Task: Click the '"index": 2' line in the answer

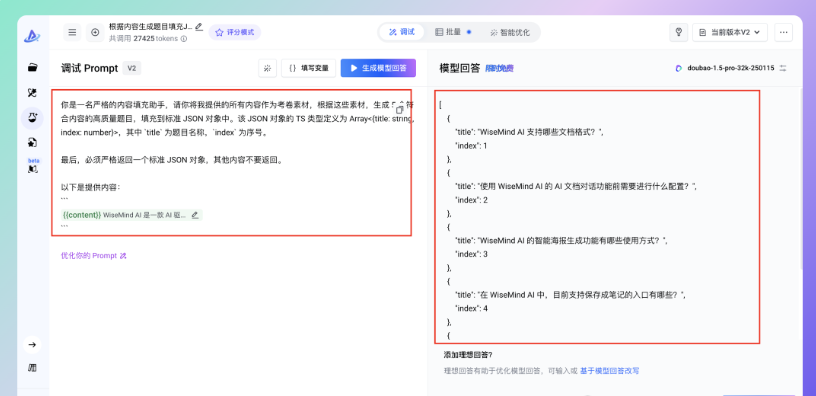Action: coord(471,200)
